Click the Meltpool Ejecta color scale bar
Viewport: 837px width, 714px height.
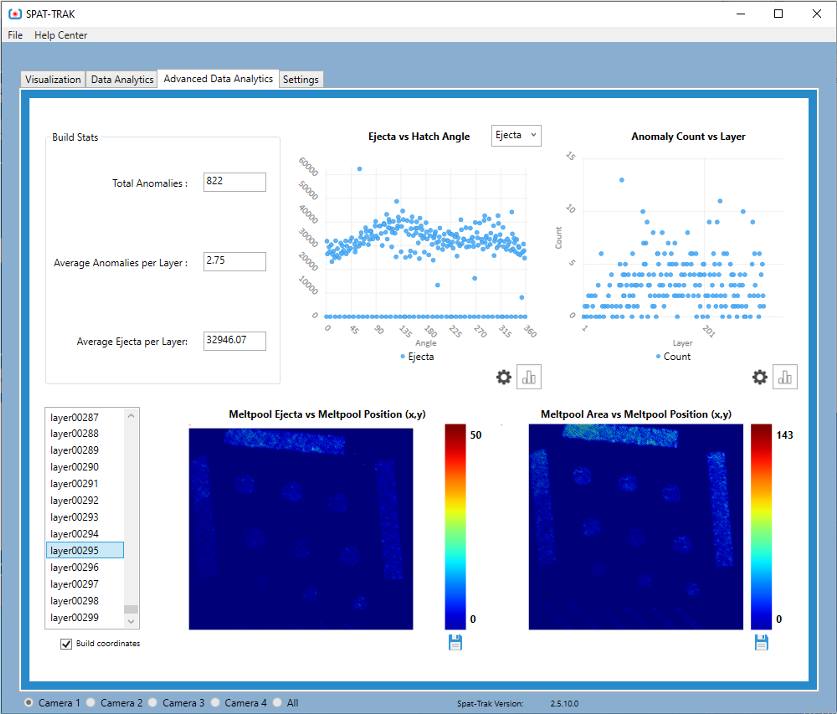click(455, 527)
